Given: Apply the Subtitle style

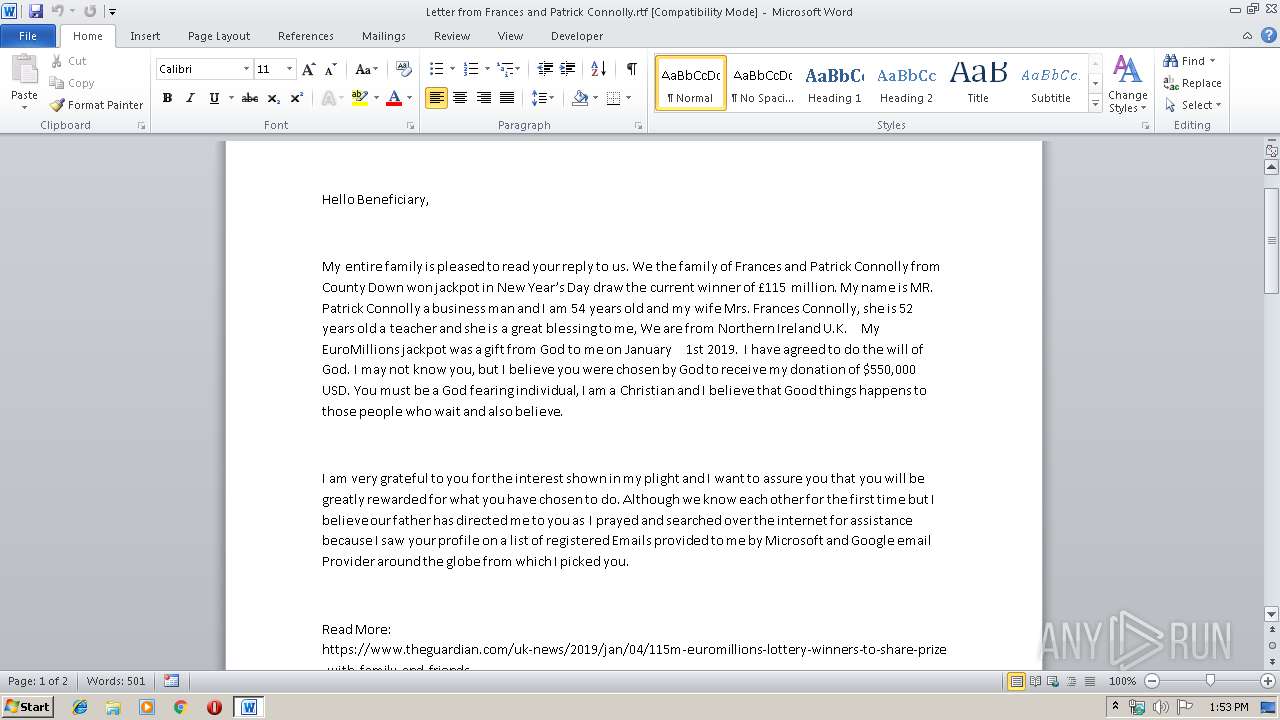Looking at the screenshot, I should point(1050,83).
